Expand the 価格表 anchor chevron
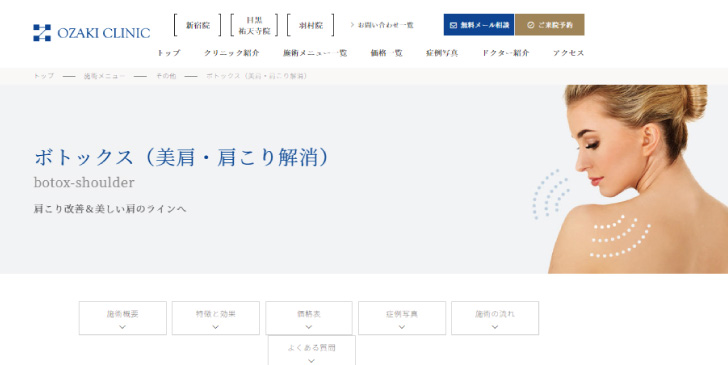728x365 pixels. coord(309,327)
